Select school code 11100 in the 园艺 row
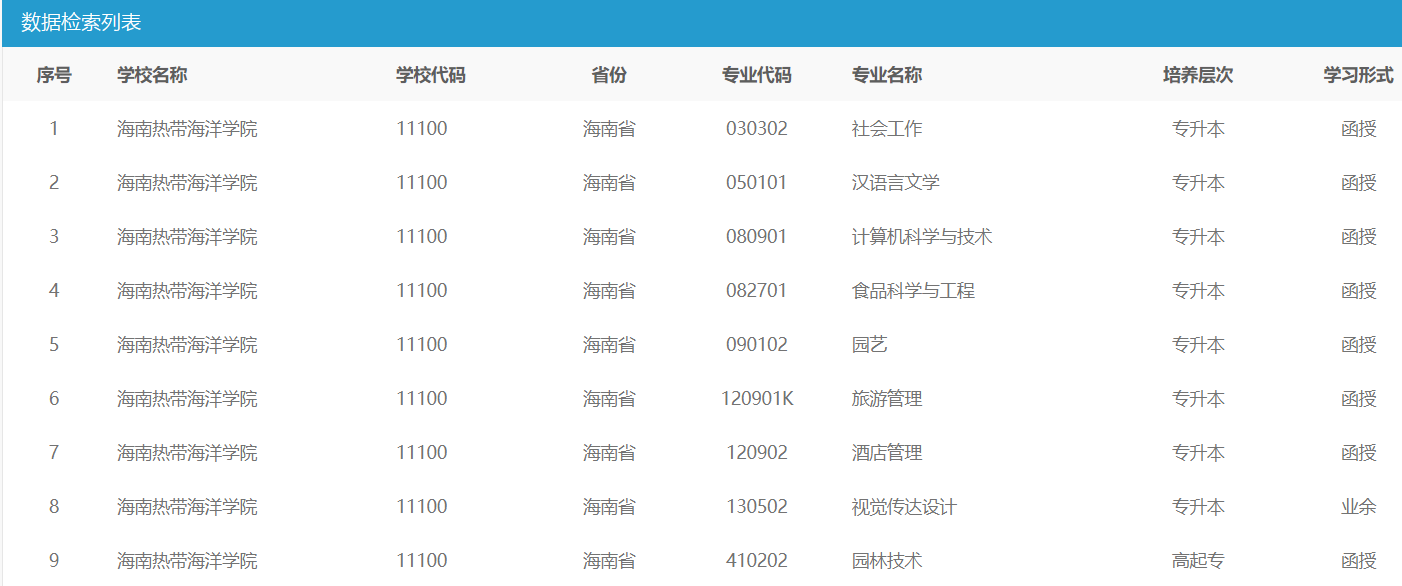This screenshot has height=586, width=1402. pos(422,345)
